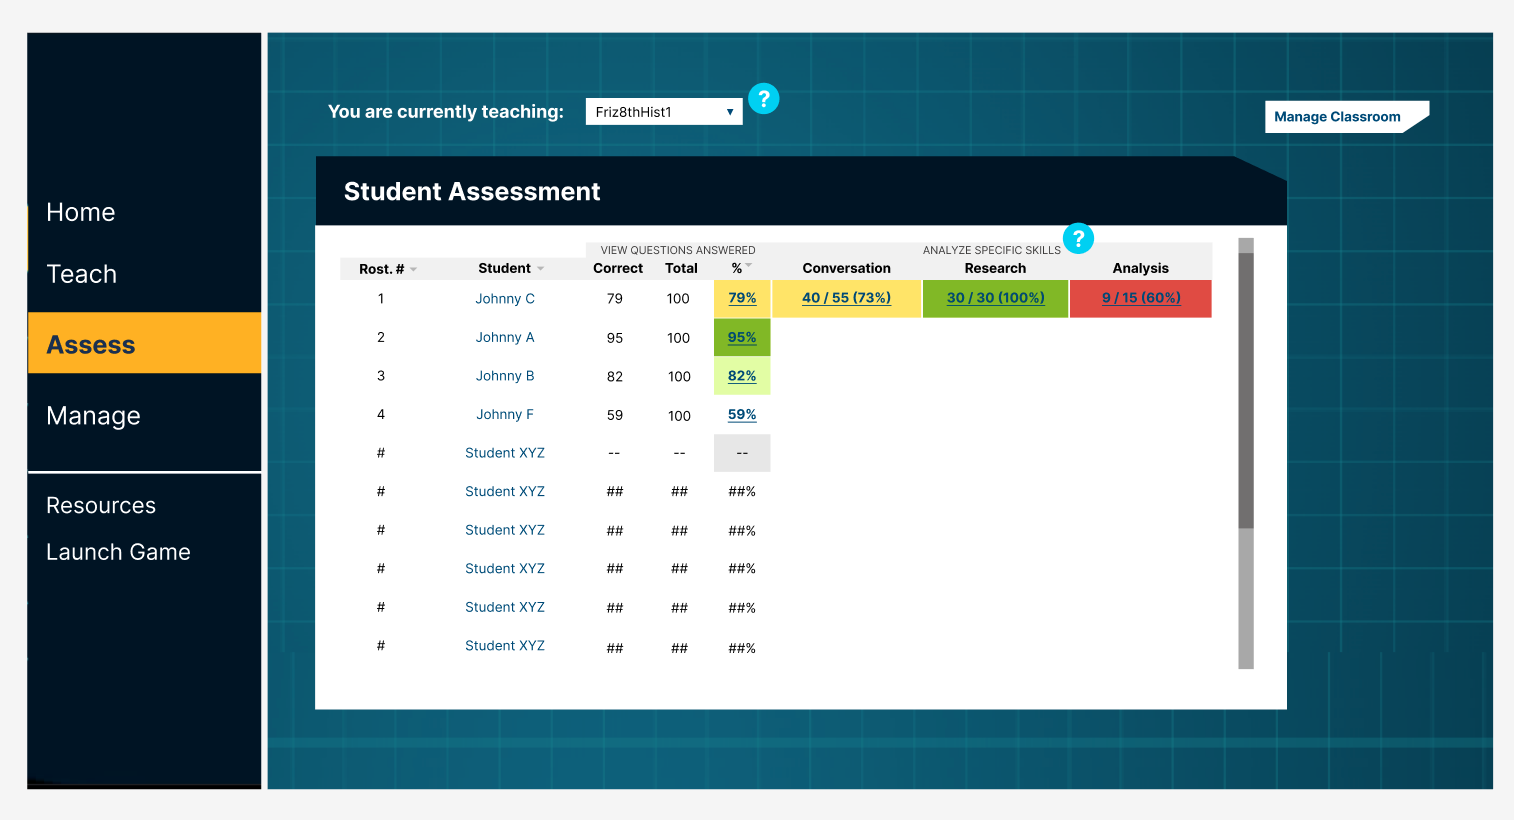
Task: Open Conversation skill 40 / 55 (73%)
Action: tap(846, 298)
